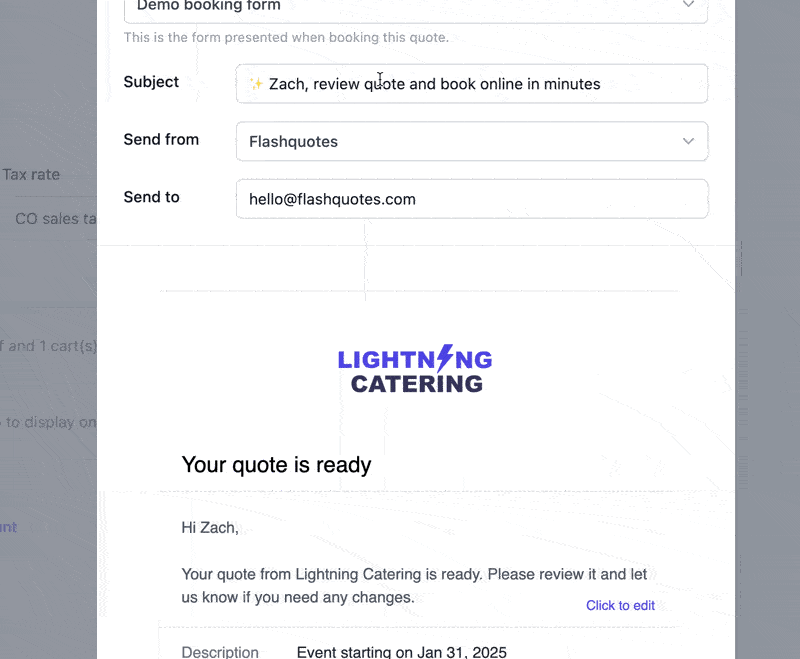Image resolution: width=800 pixels, height=659 pixels.
Task: Click the Your quote is ready heading
Action: (x=276, y=464)
